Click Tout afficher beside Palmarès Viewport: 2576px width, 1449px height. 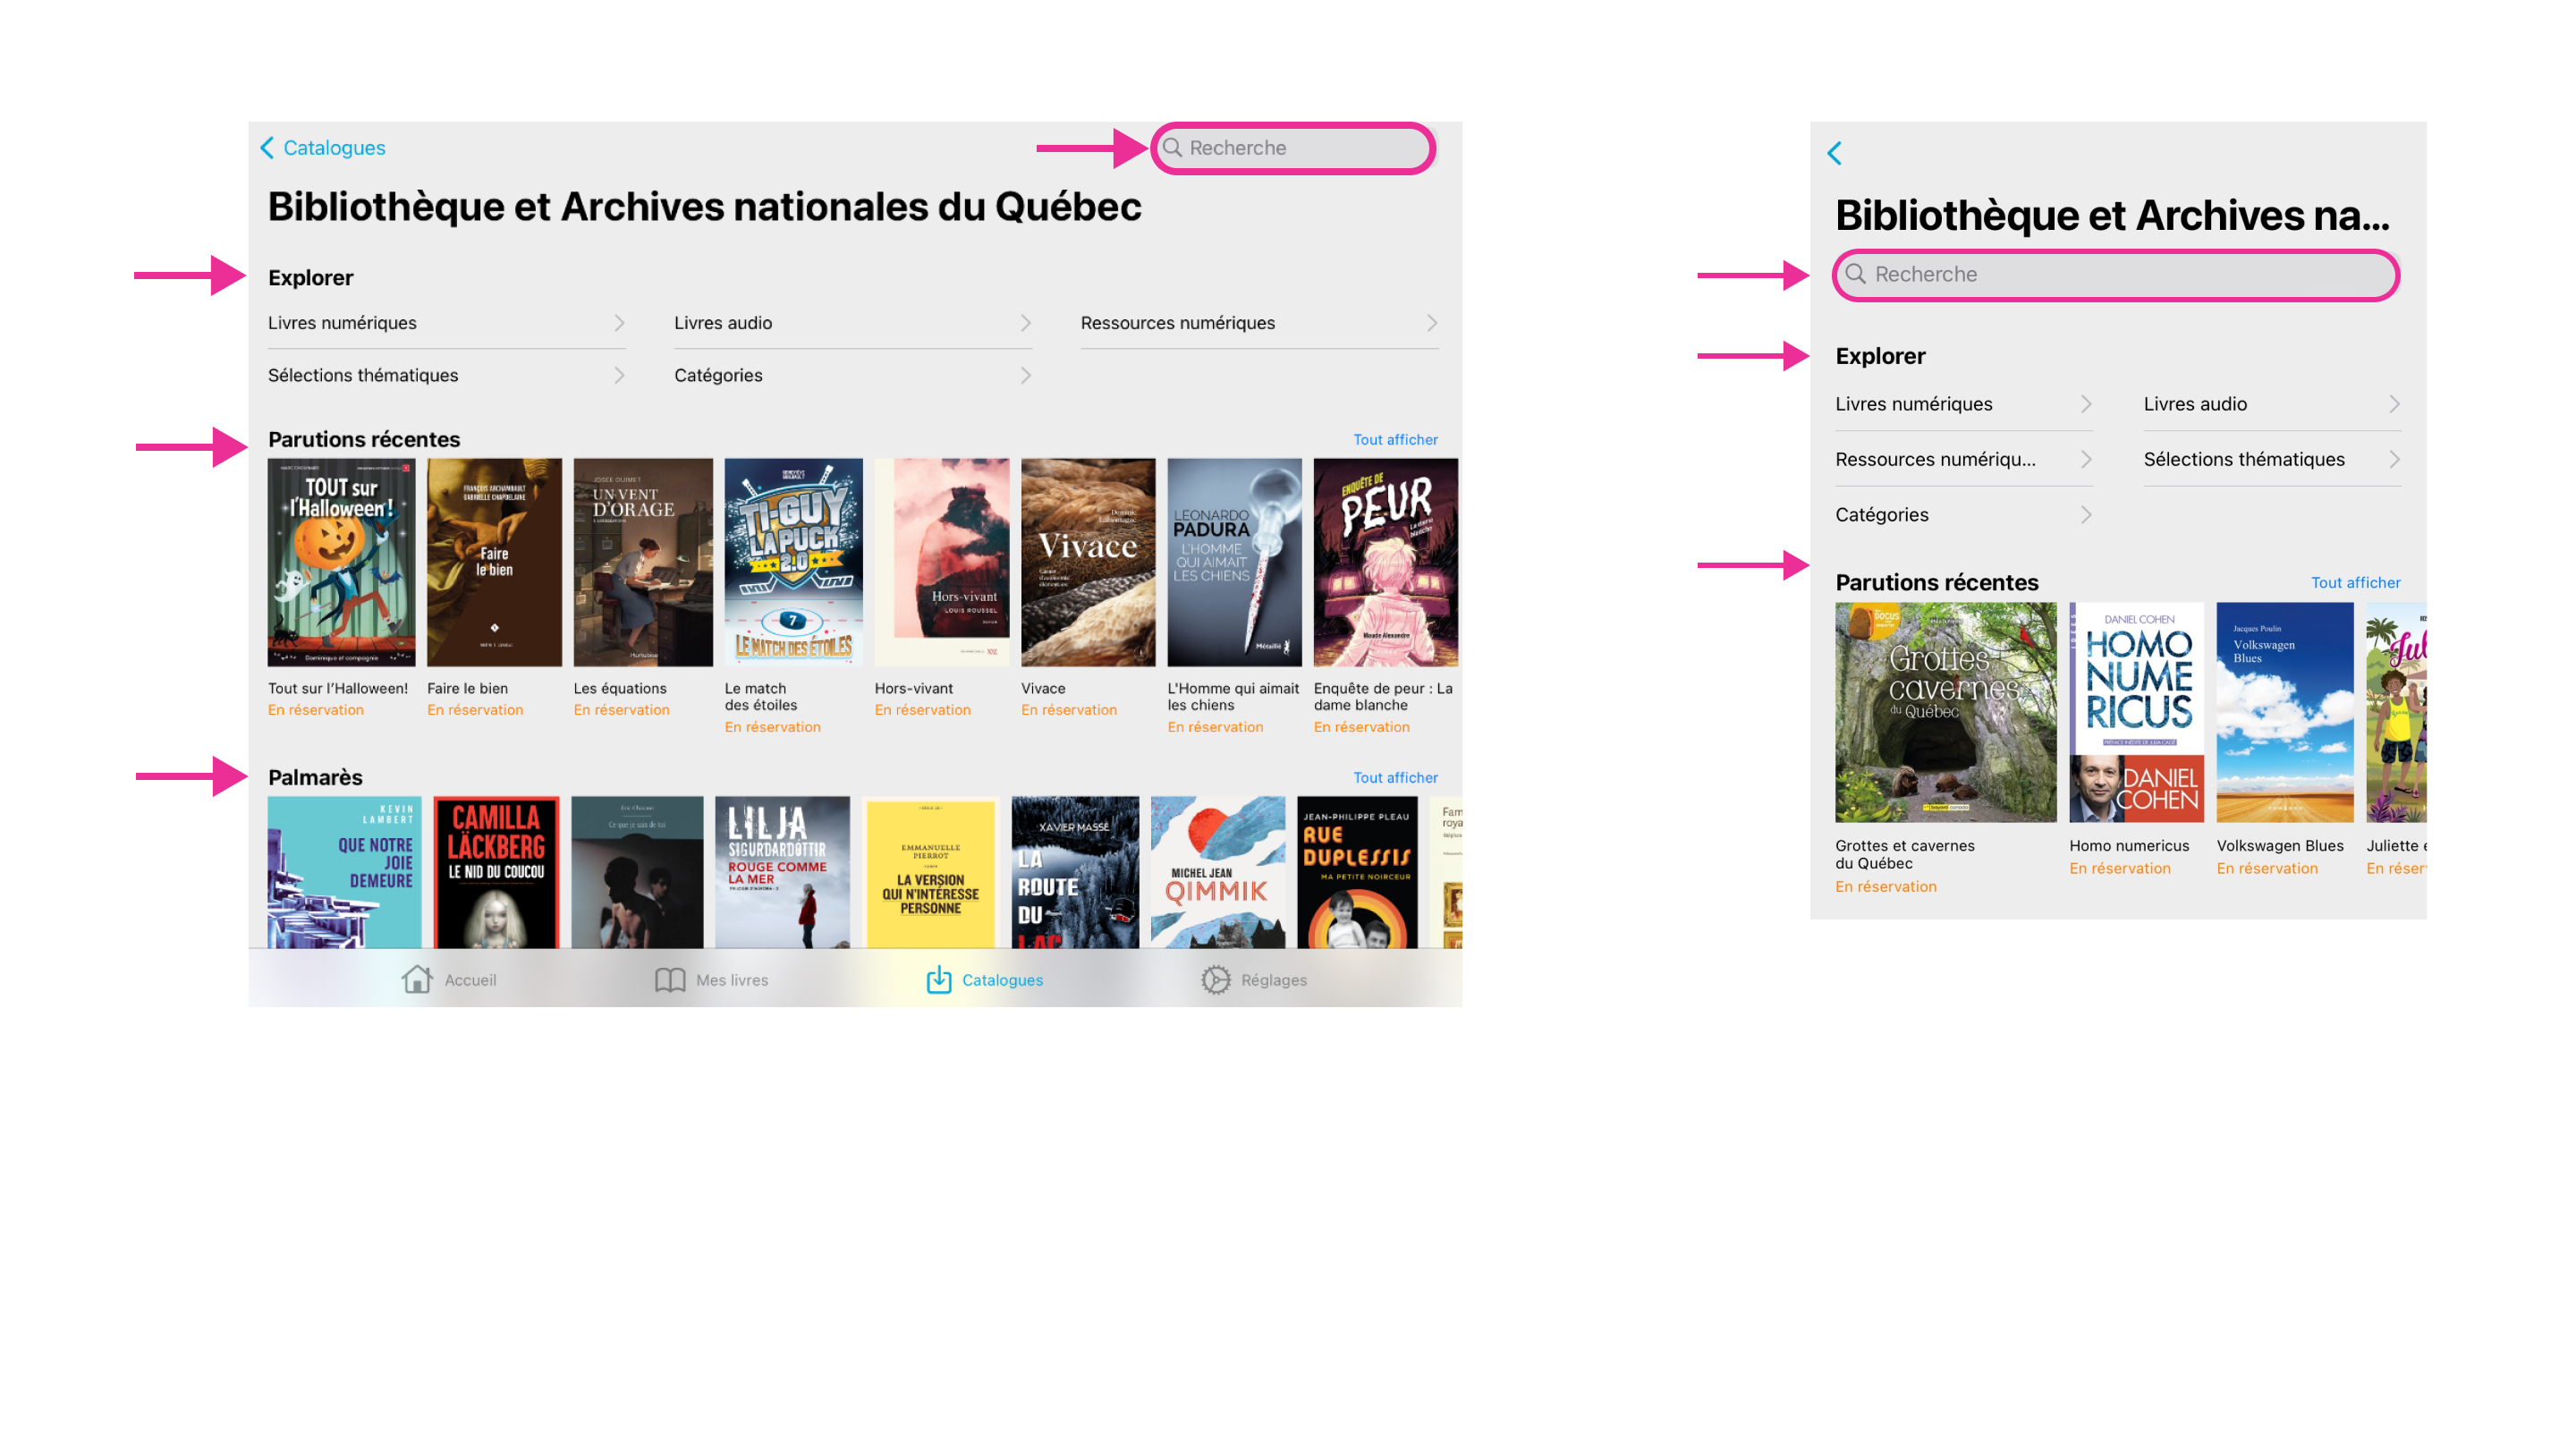tap(1395, 778)
